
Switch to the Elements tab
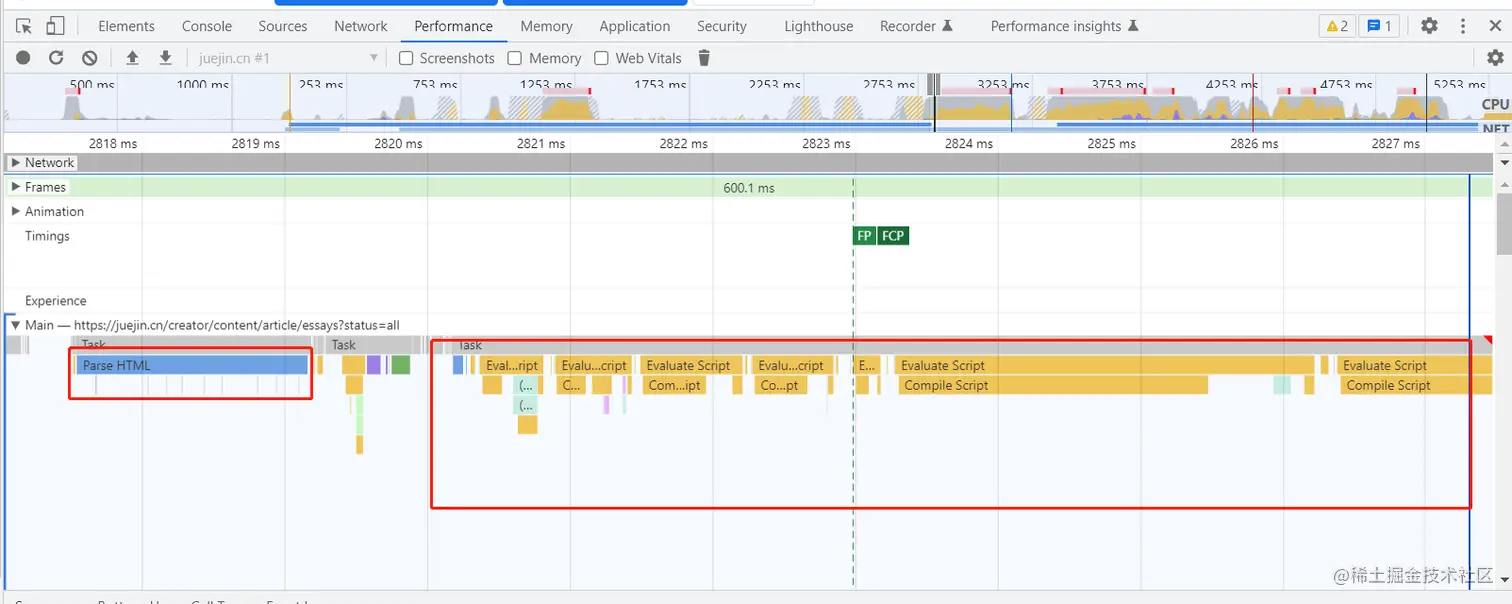(126, 26)
